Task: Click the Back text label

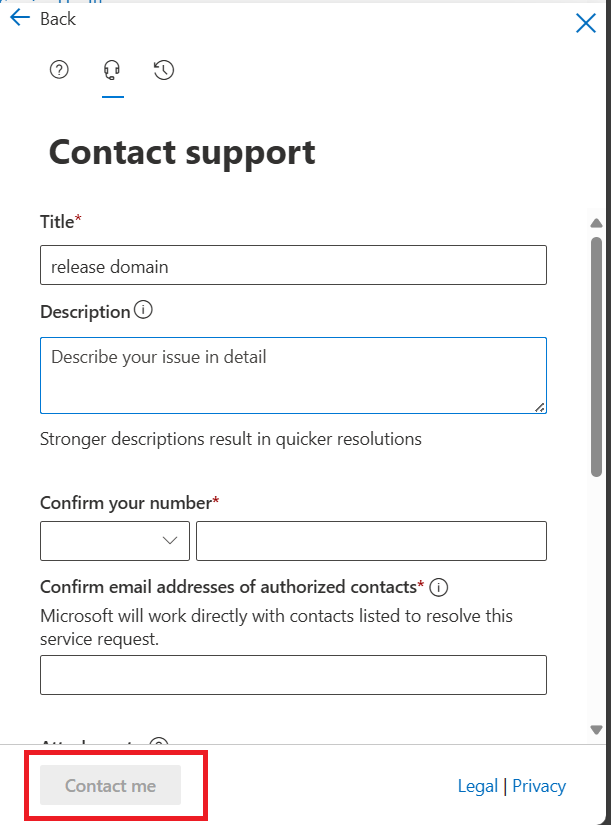Action: [x=58, y=19]
